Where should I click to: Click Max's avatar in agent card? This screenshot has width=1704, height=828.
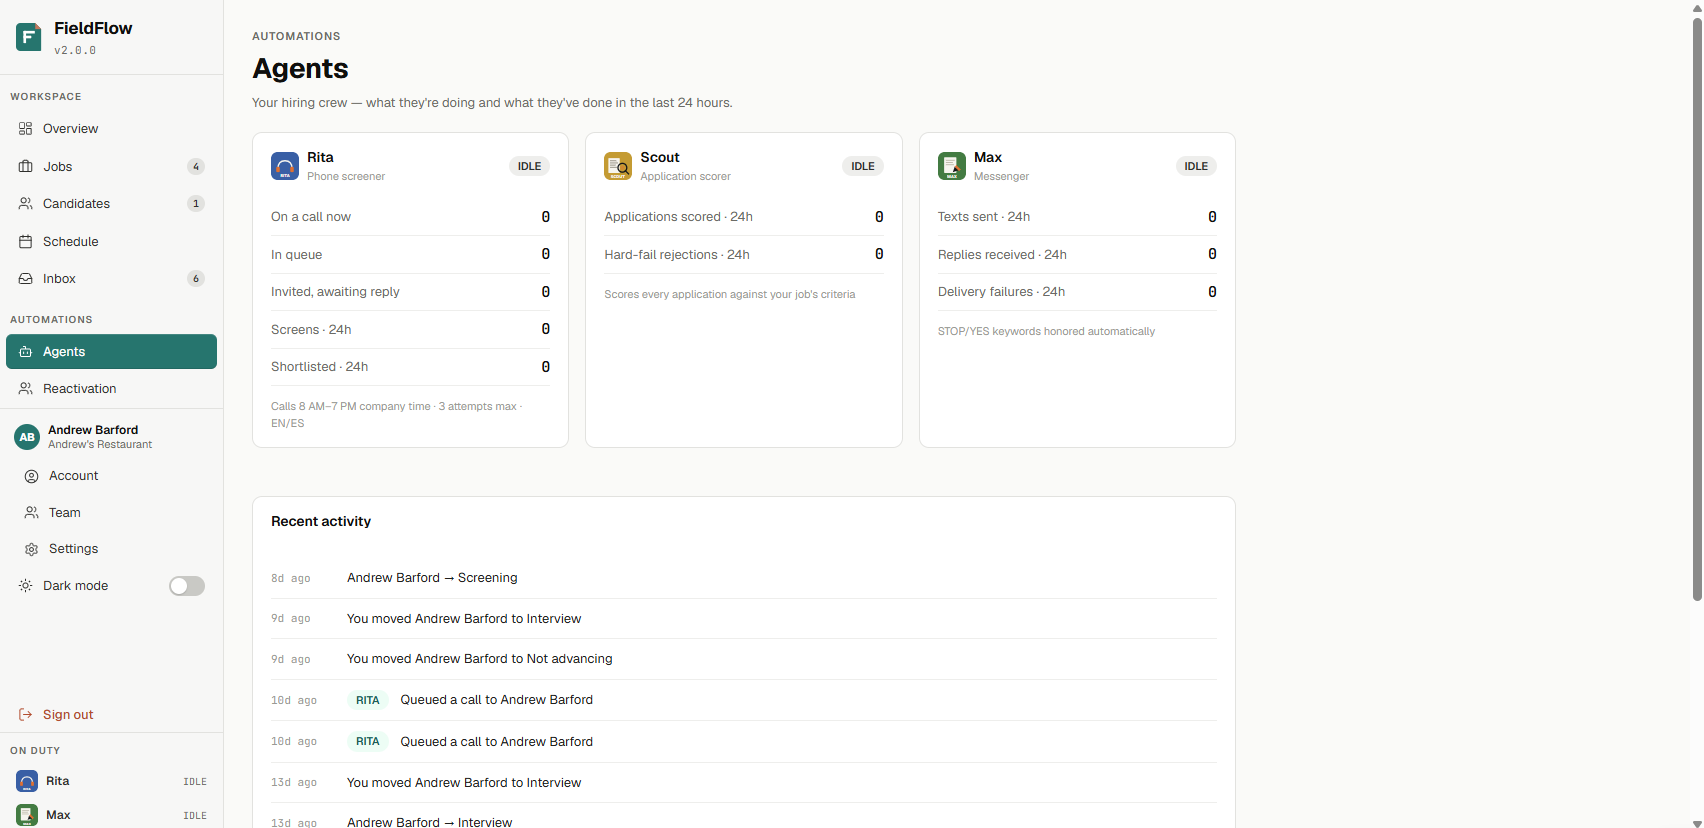(x=952, y=166)
